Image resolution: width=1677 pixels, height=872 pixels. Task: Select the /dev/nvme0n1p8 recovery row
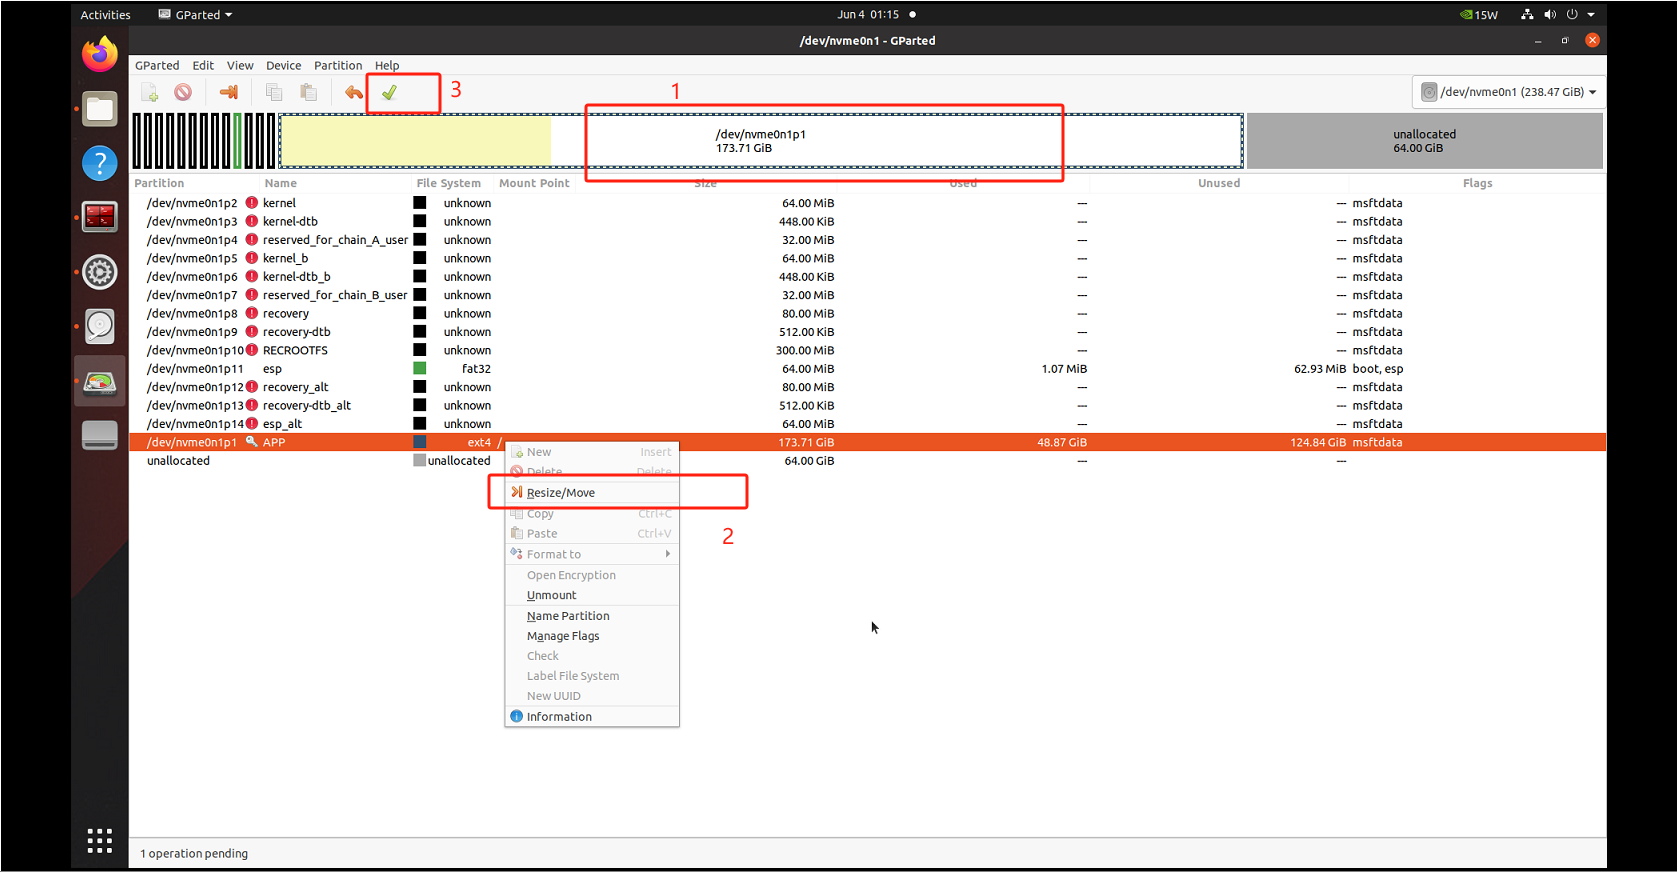pyautogui.click(x=868, y=313)
